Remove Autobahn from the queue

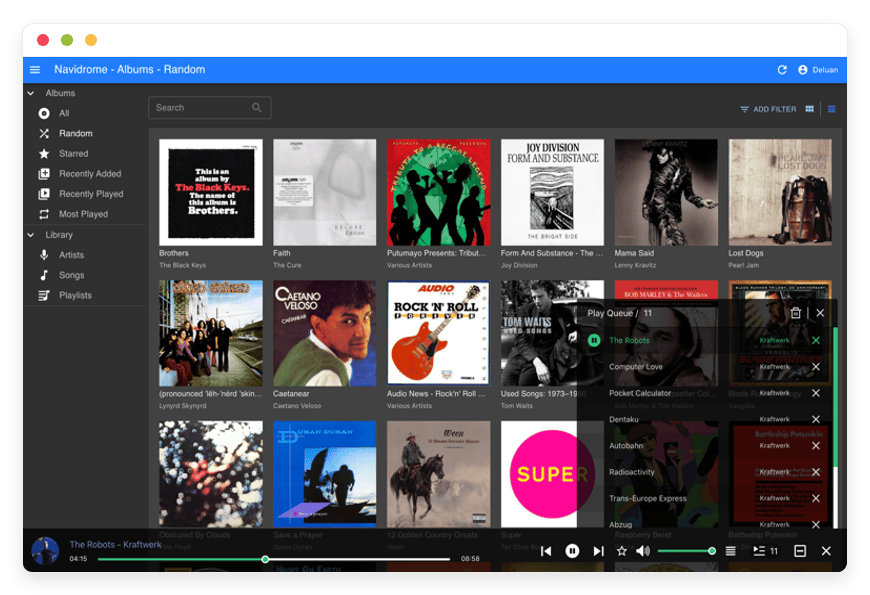[816, 446]
